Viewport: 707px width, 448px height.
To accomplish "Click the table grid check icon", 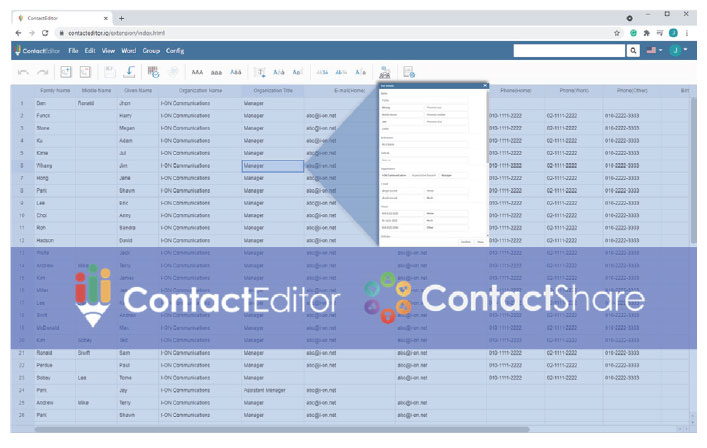I will [153, 72].
